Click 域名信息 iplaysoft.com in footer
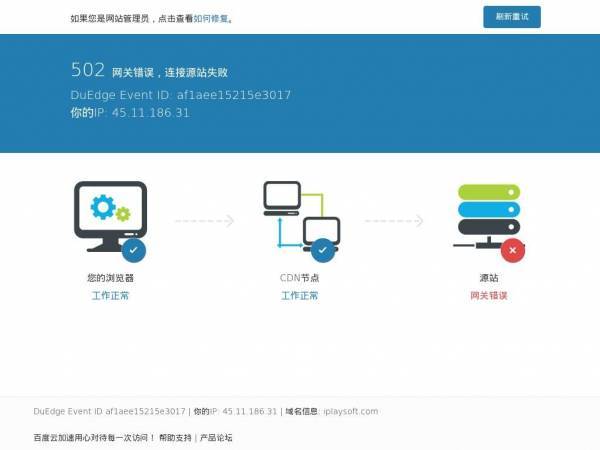Image resolution: width=600 pixels, height=450 pixels. 332,411
